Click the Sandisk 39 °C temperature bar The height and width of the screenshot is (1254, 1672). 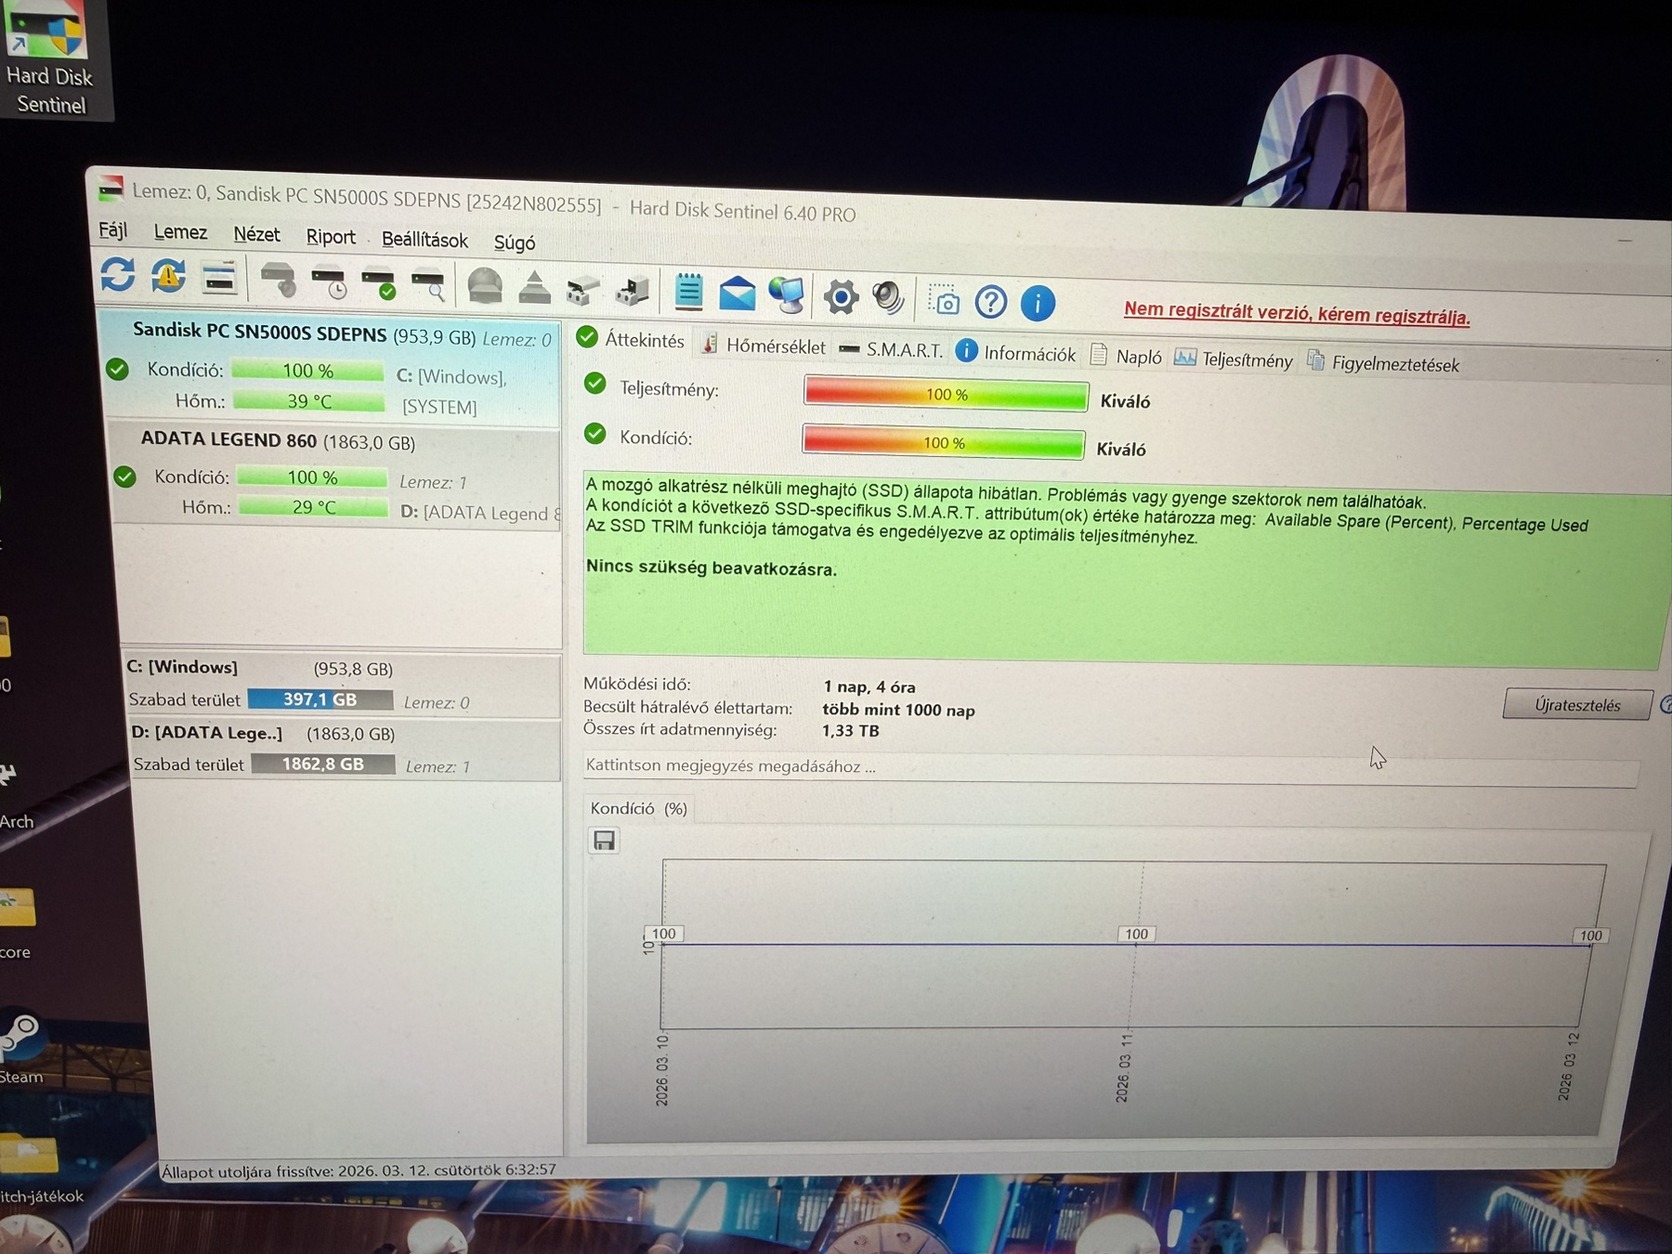(309, 401)
